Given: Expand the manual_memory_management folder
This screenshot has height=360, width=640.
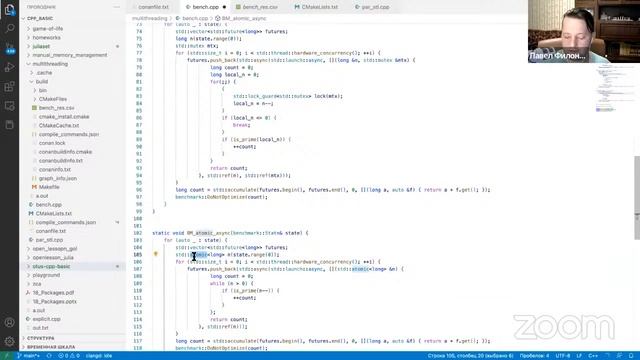Looking at the screenshot, I should tap(70, 55).
